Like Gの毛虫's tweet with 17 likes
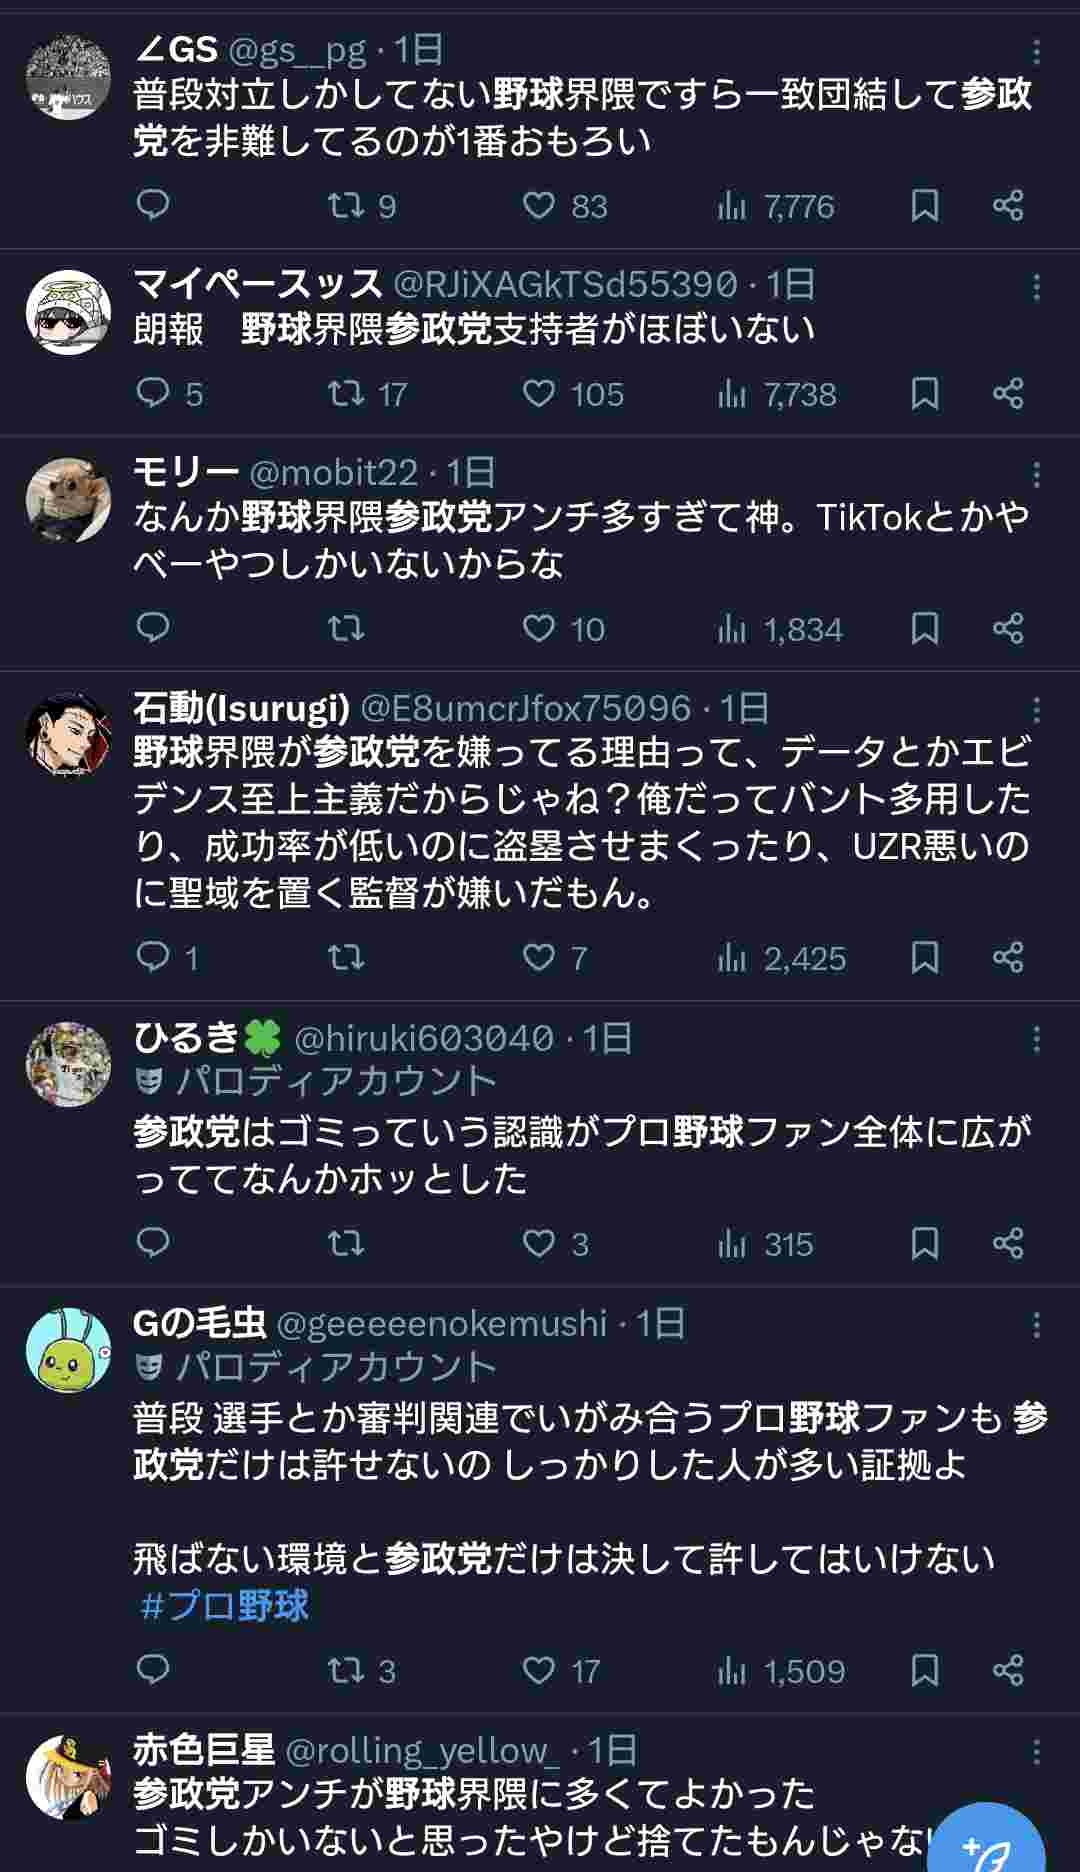The image size is (1080, 1872). tap(539, 1670)
